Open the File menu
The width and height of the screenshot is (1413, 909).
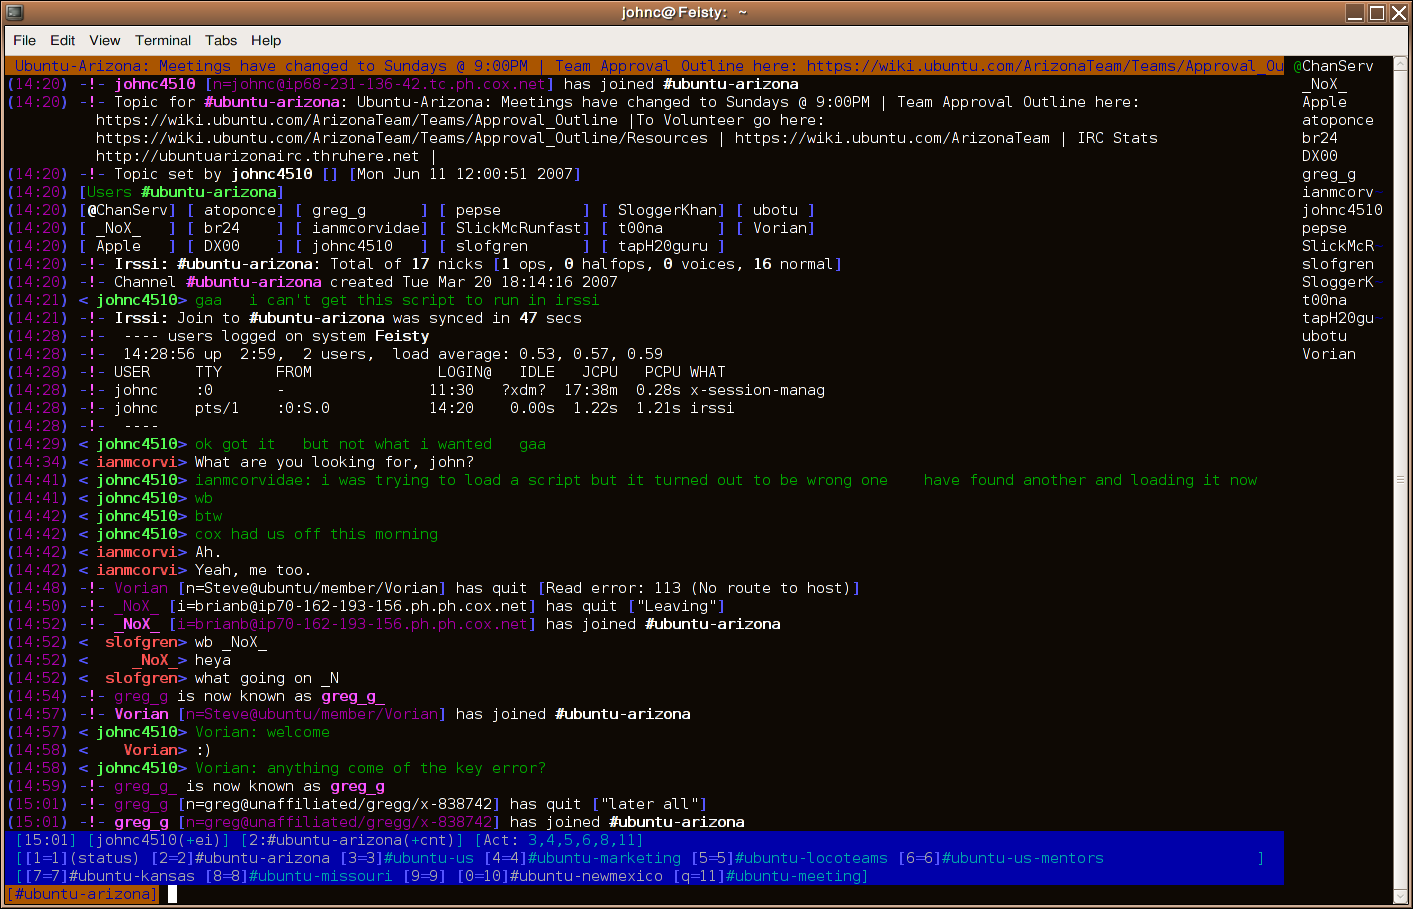(x=25, y=40)
